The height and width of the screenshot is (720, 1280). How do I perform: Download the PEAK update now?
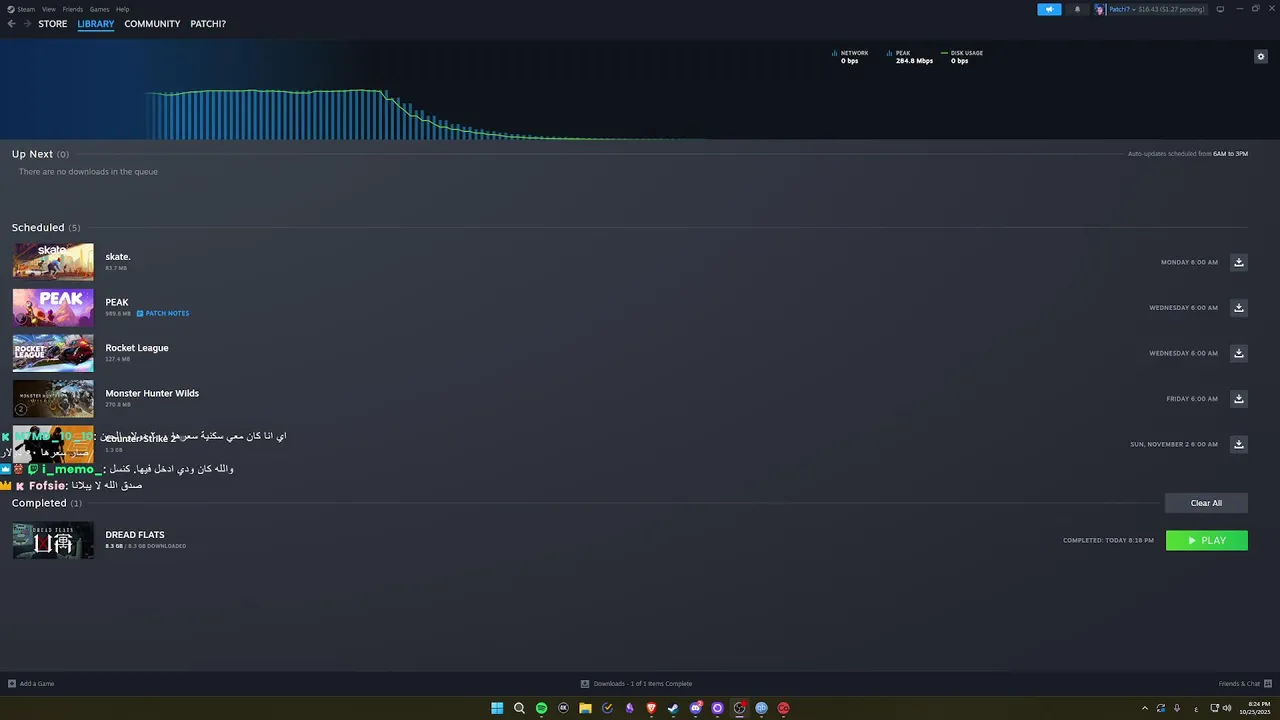click(1238, 307)
